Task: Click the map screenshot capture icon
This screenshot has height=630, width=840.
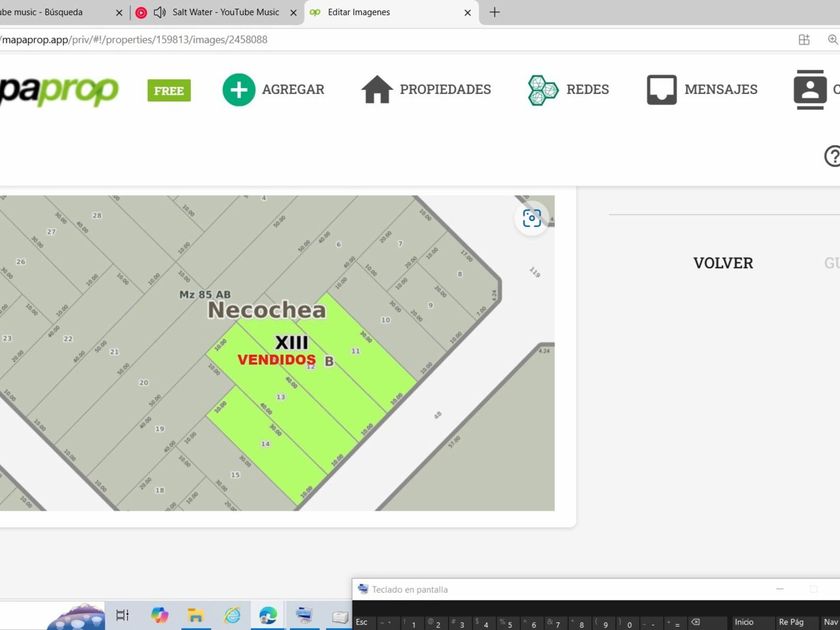Action: tap(532, 218)
